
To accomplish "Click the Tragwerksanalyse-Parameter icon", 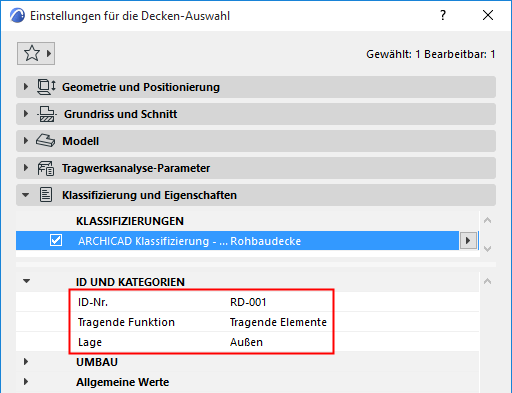I will coord(46,168).
